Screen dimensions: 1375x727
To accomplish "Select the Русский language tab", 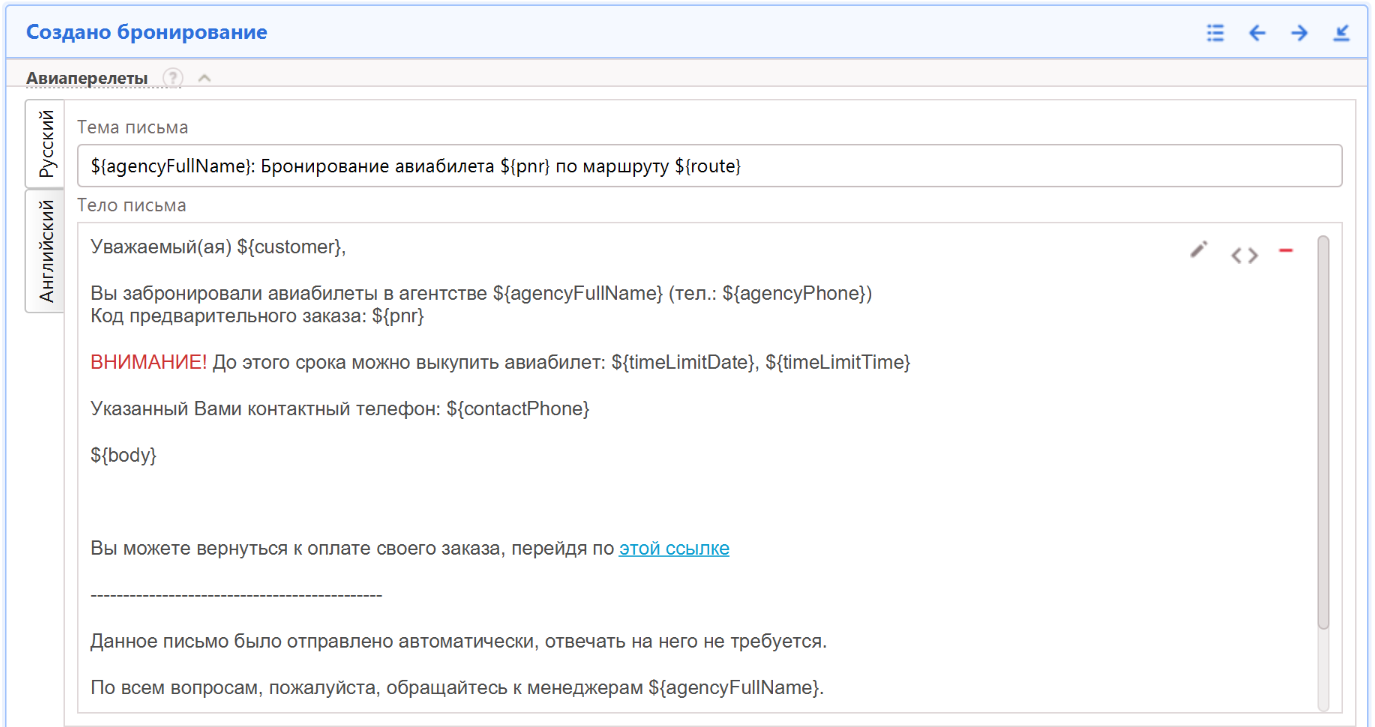I will pos(46,144).
